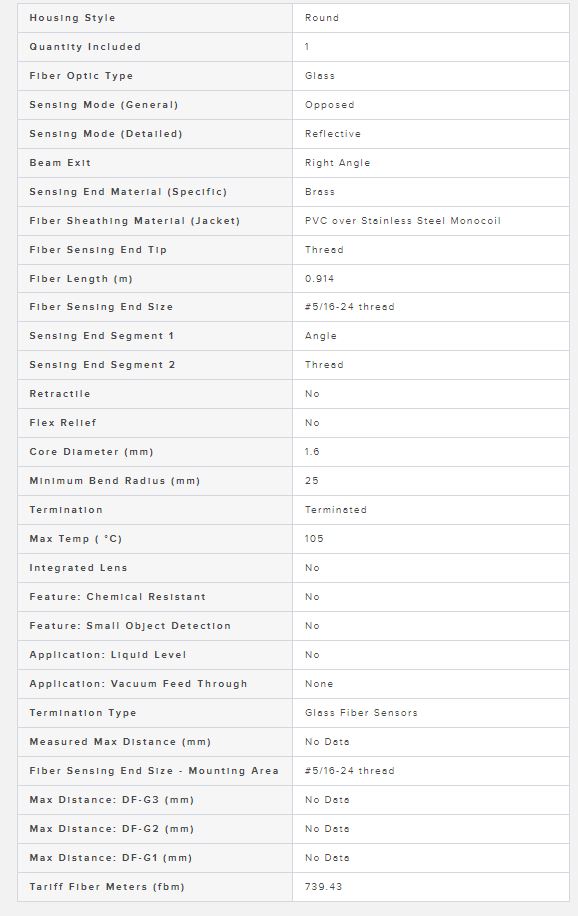Select the Vacuum Feed Through None value
578x916 pixels.
[319, 683]
